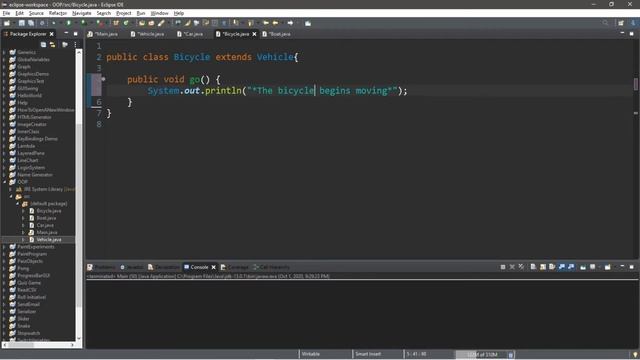
Task: Select Vehicle.java in Package Explorer
Action: pyautogui.click(x=49, y=240)
